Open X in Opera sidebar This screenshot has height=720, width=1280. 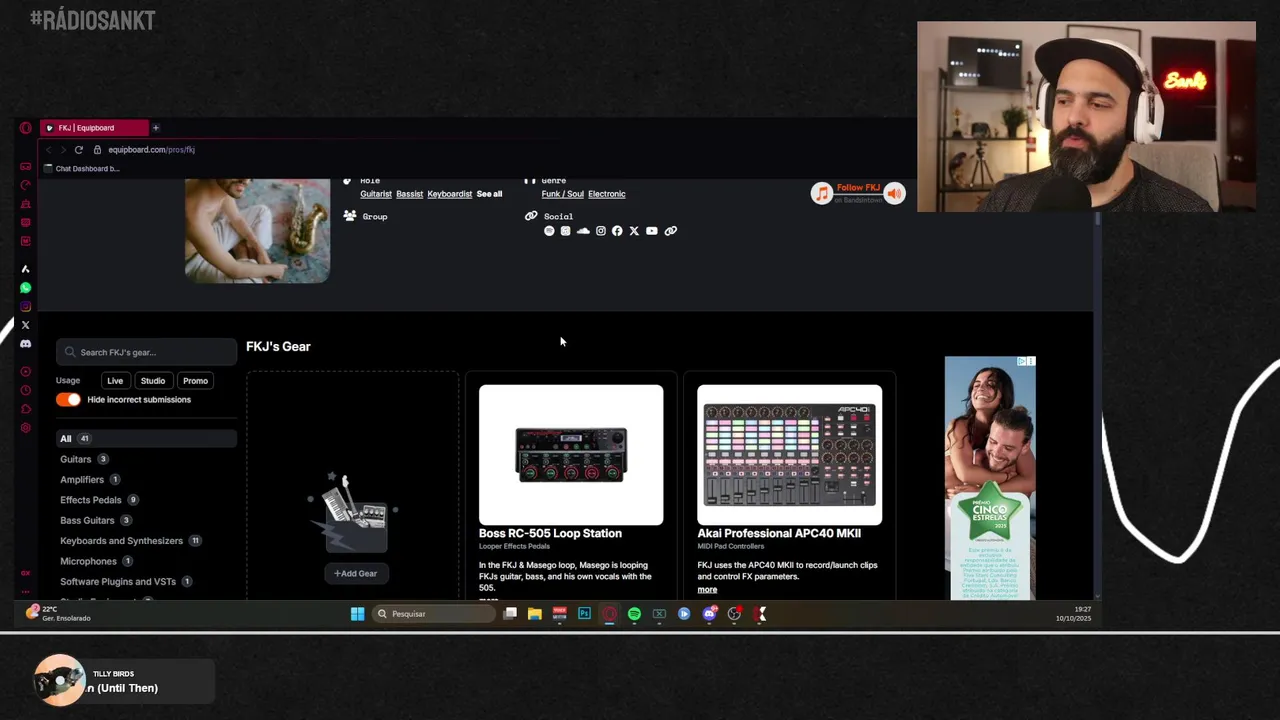pyautogui.click(x=25, y=325)
